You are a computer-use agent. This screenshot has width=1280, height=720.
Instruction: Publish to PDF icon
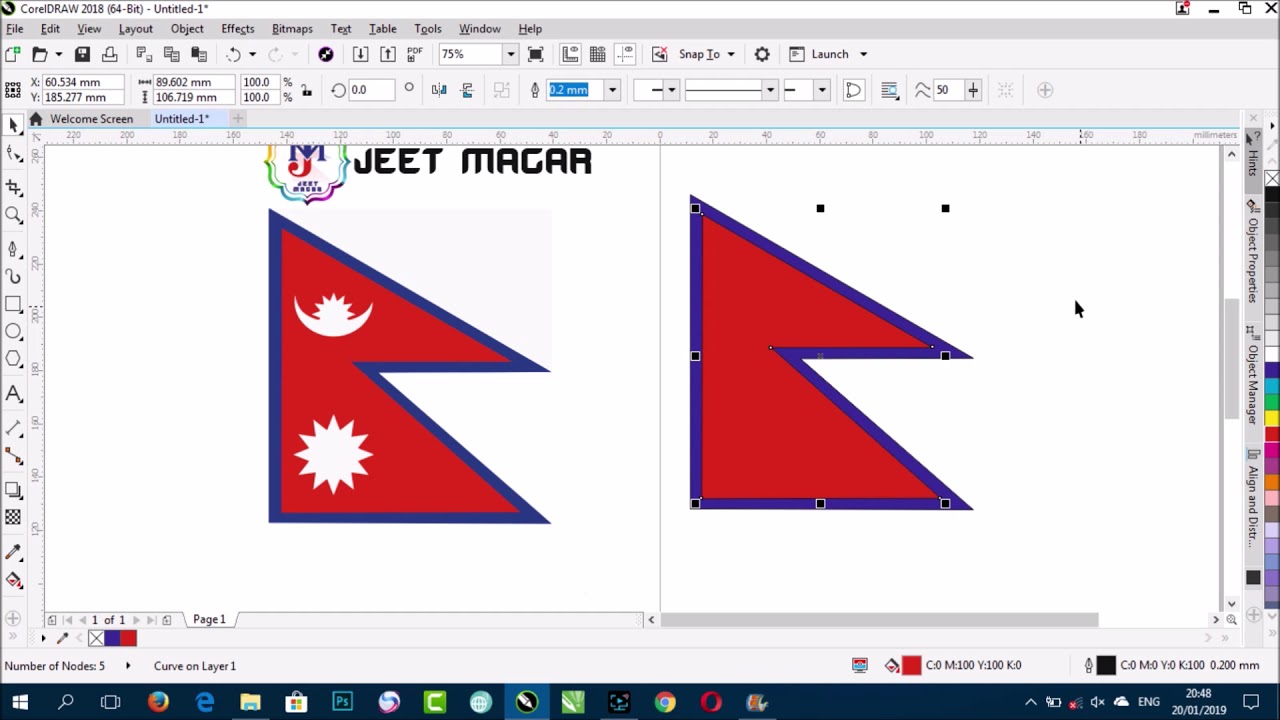pos(415,54)
